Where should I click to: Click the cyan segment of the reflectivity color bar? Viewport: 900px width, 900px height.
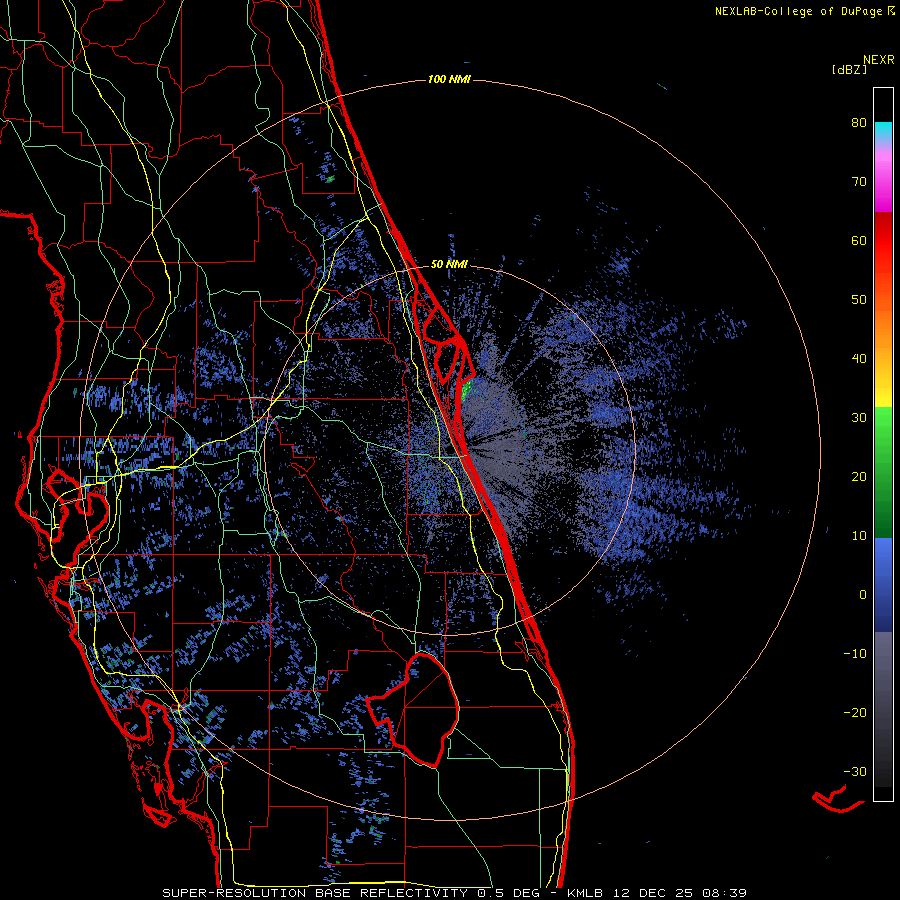pos(883,131)
